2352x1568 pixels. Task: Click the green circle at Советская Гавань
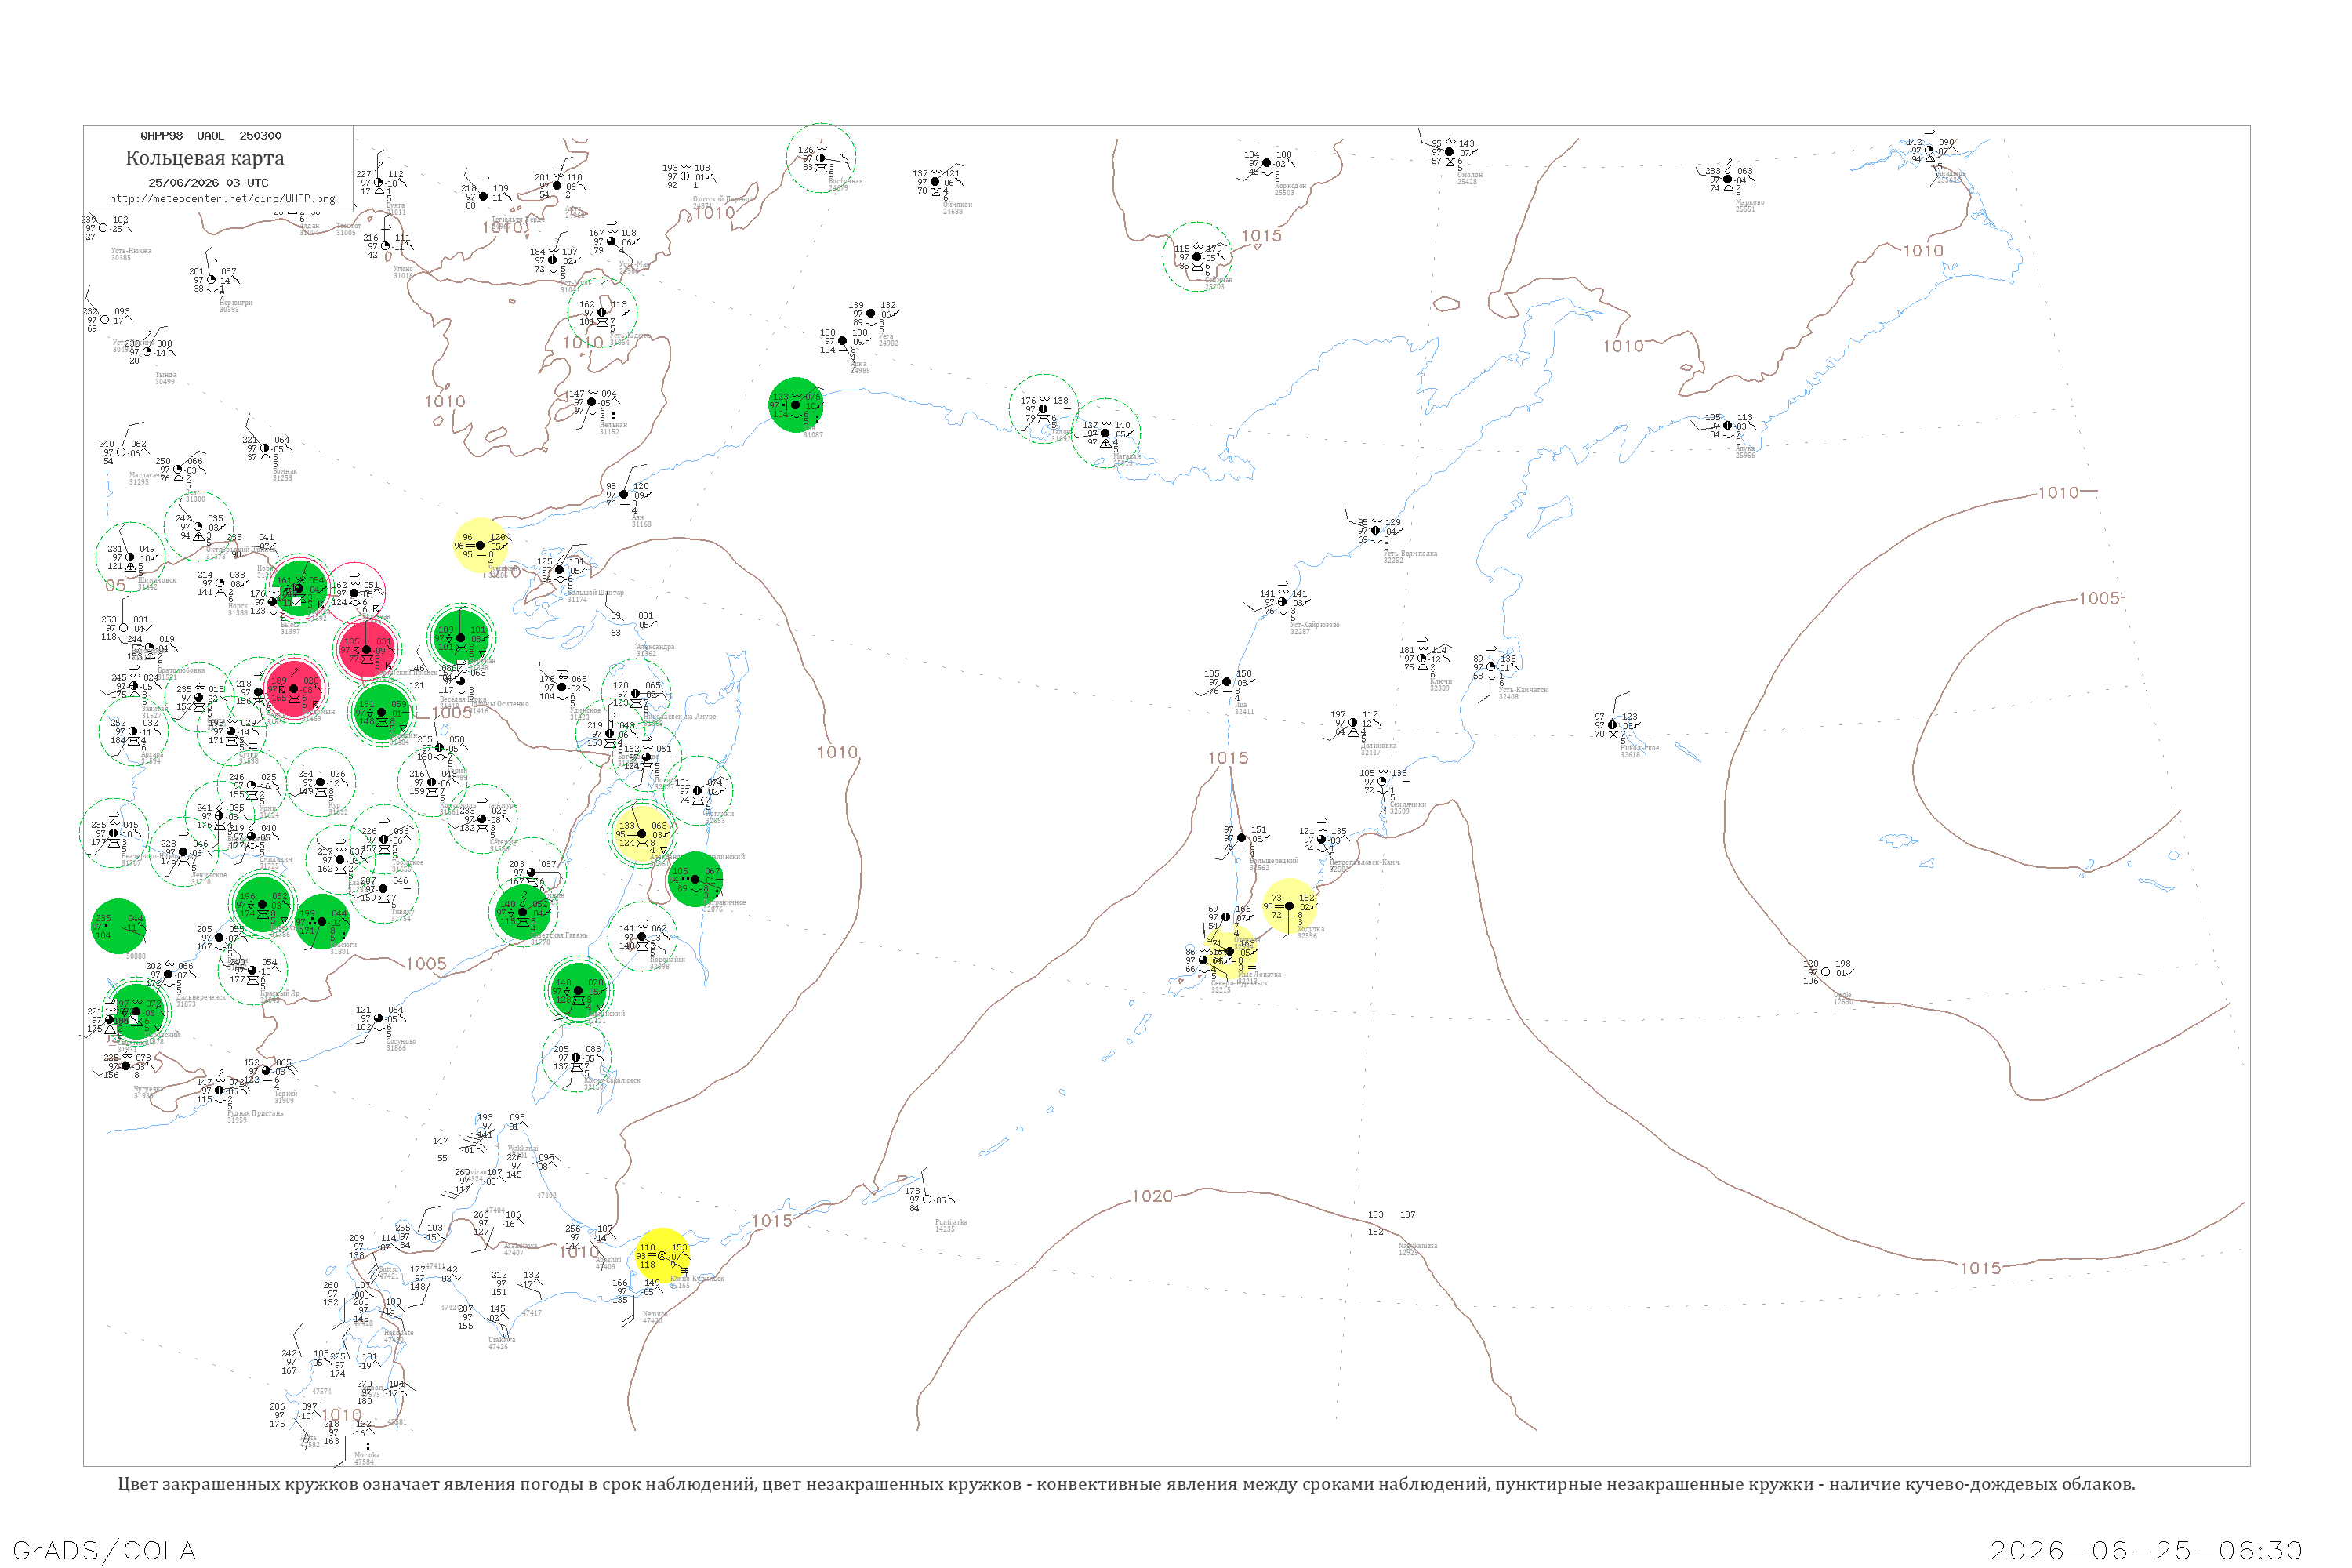point(523,912)
